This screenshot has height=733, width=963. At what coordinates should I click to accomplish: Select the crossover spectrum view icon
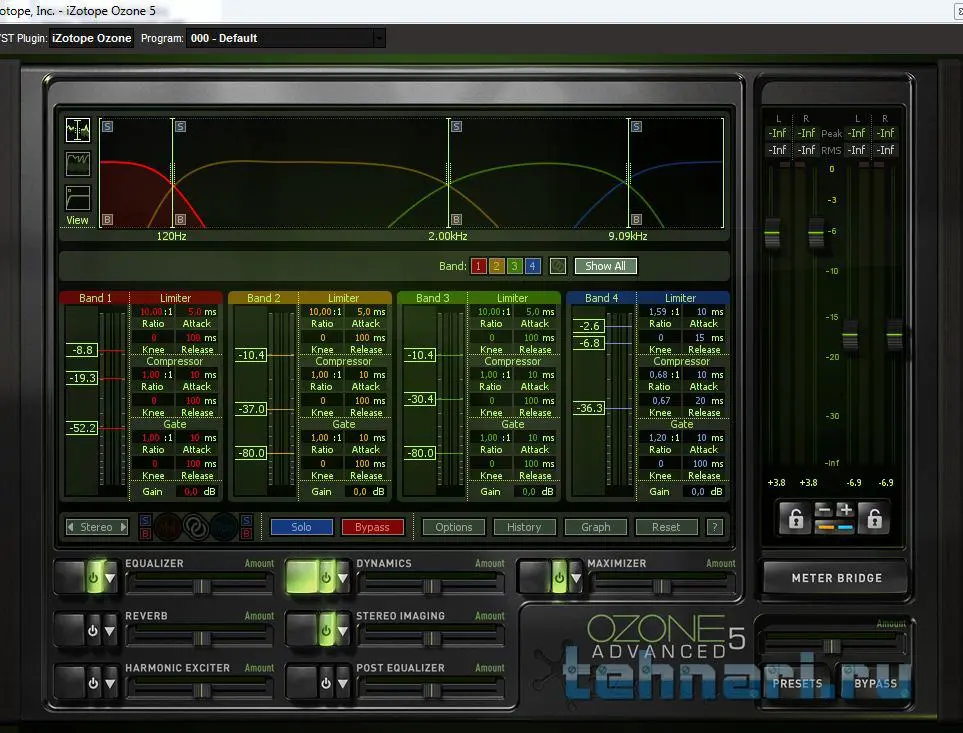pos(78,130)
